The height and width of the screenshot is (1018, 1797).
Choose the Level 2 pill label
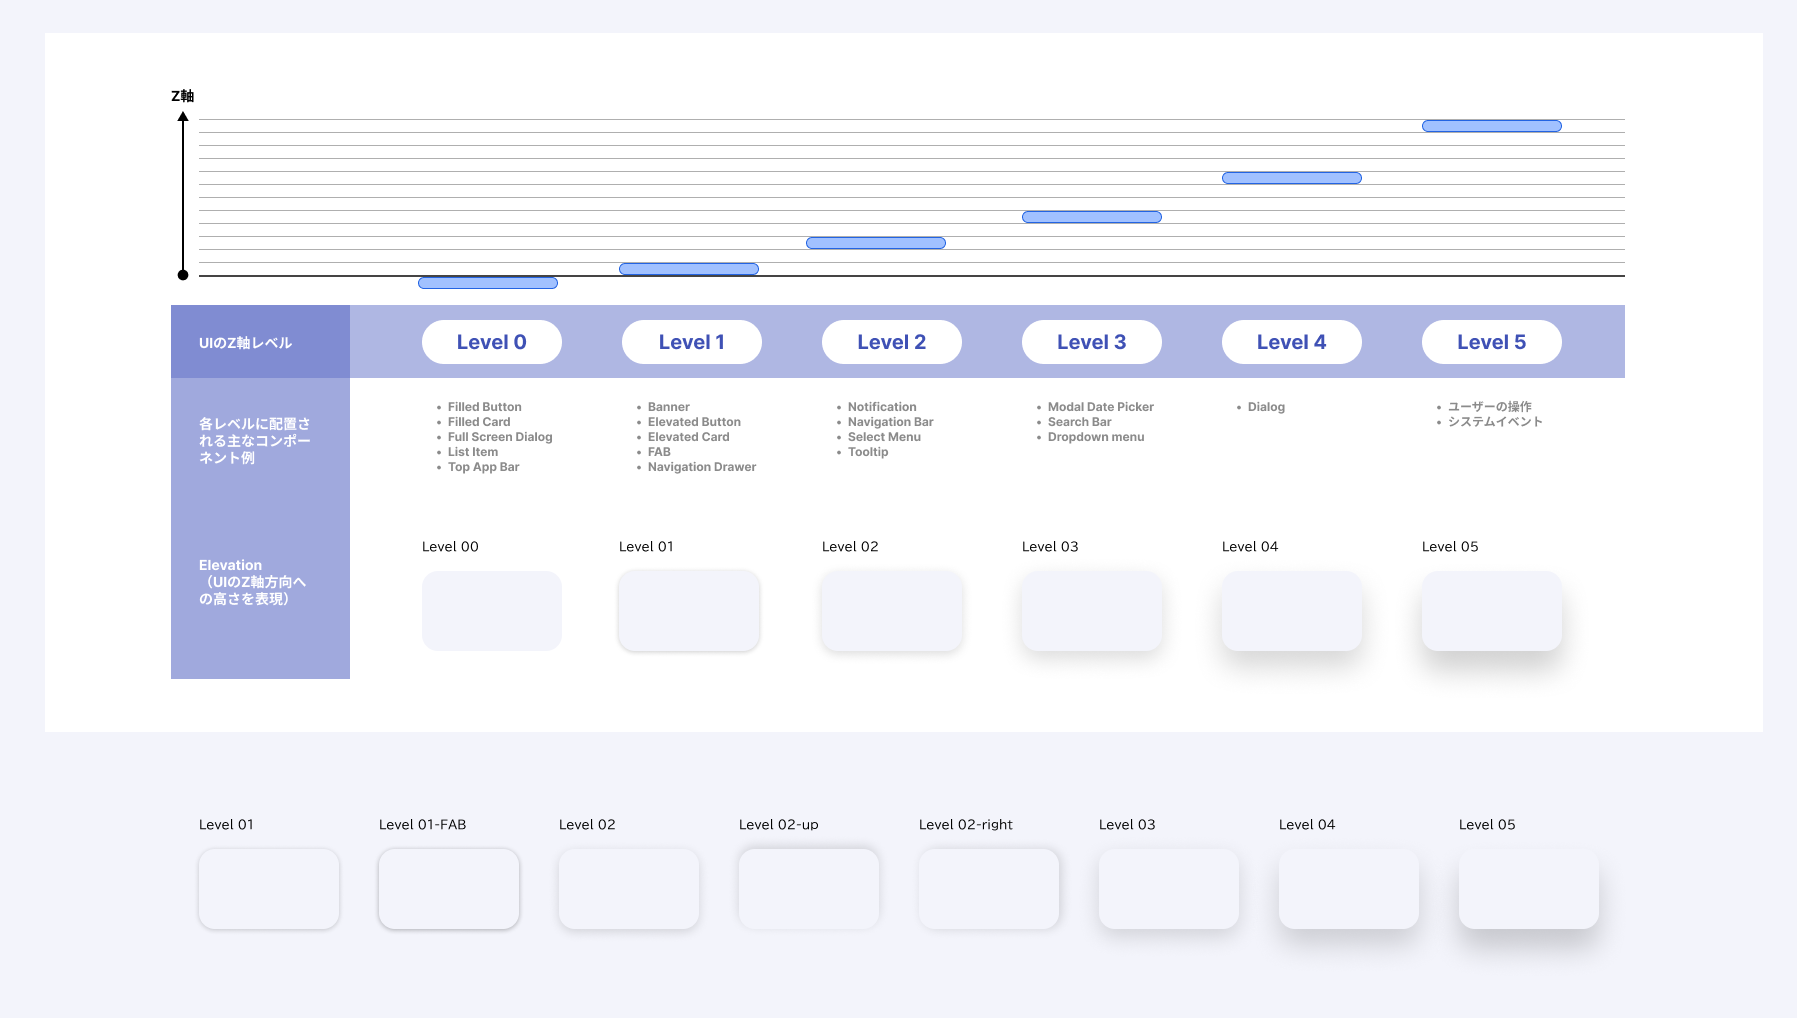[x=891, y=342]
